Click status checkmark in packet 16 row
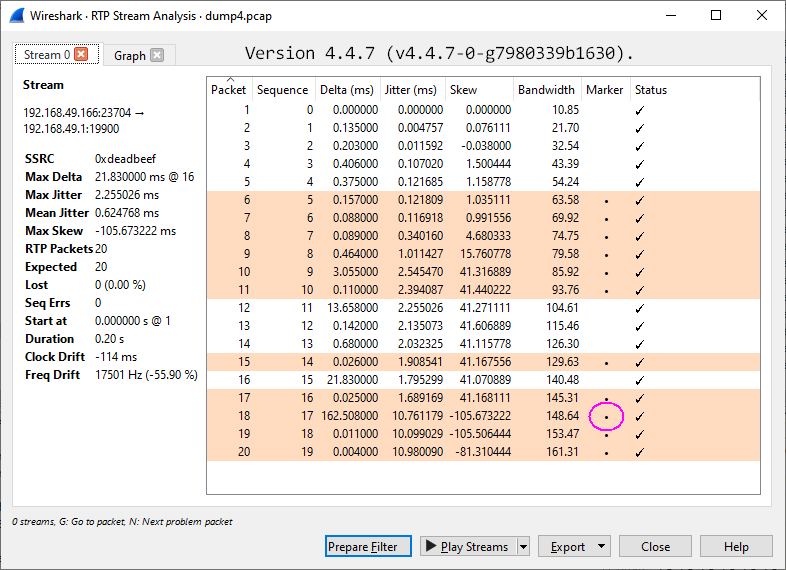This screenshot has height=570, width=786. tap(640, 381)
